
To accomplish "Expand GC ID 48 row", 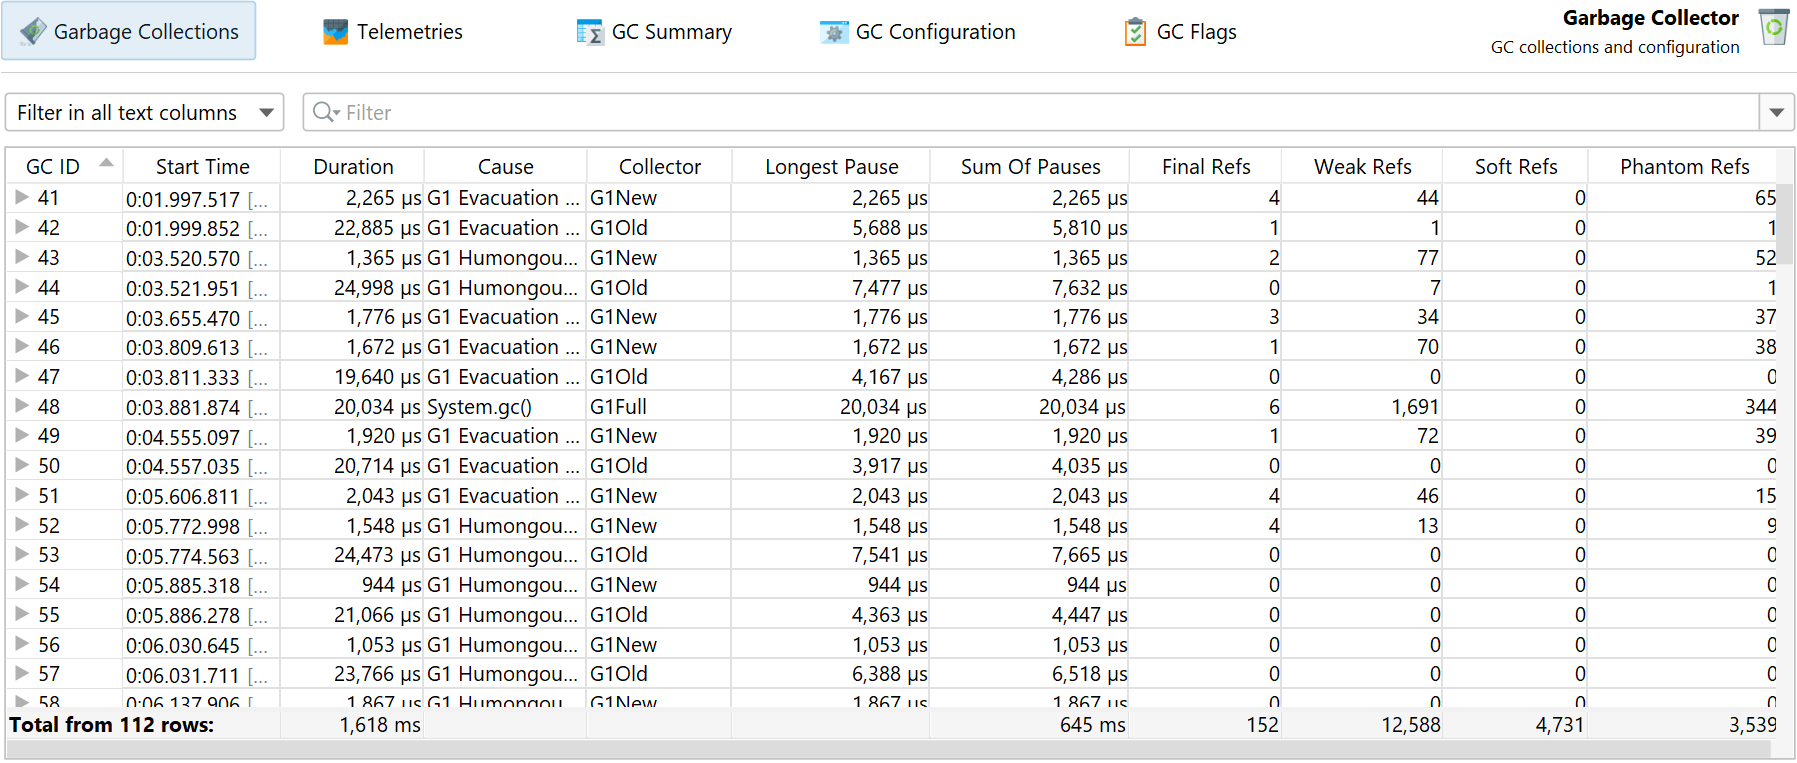I will (21, 406).
